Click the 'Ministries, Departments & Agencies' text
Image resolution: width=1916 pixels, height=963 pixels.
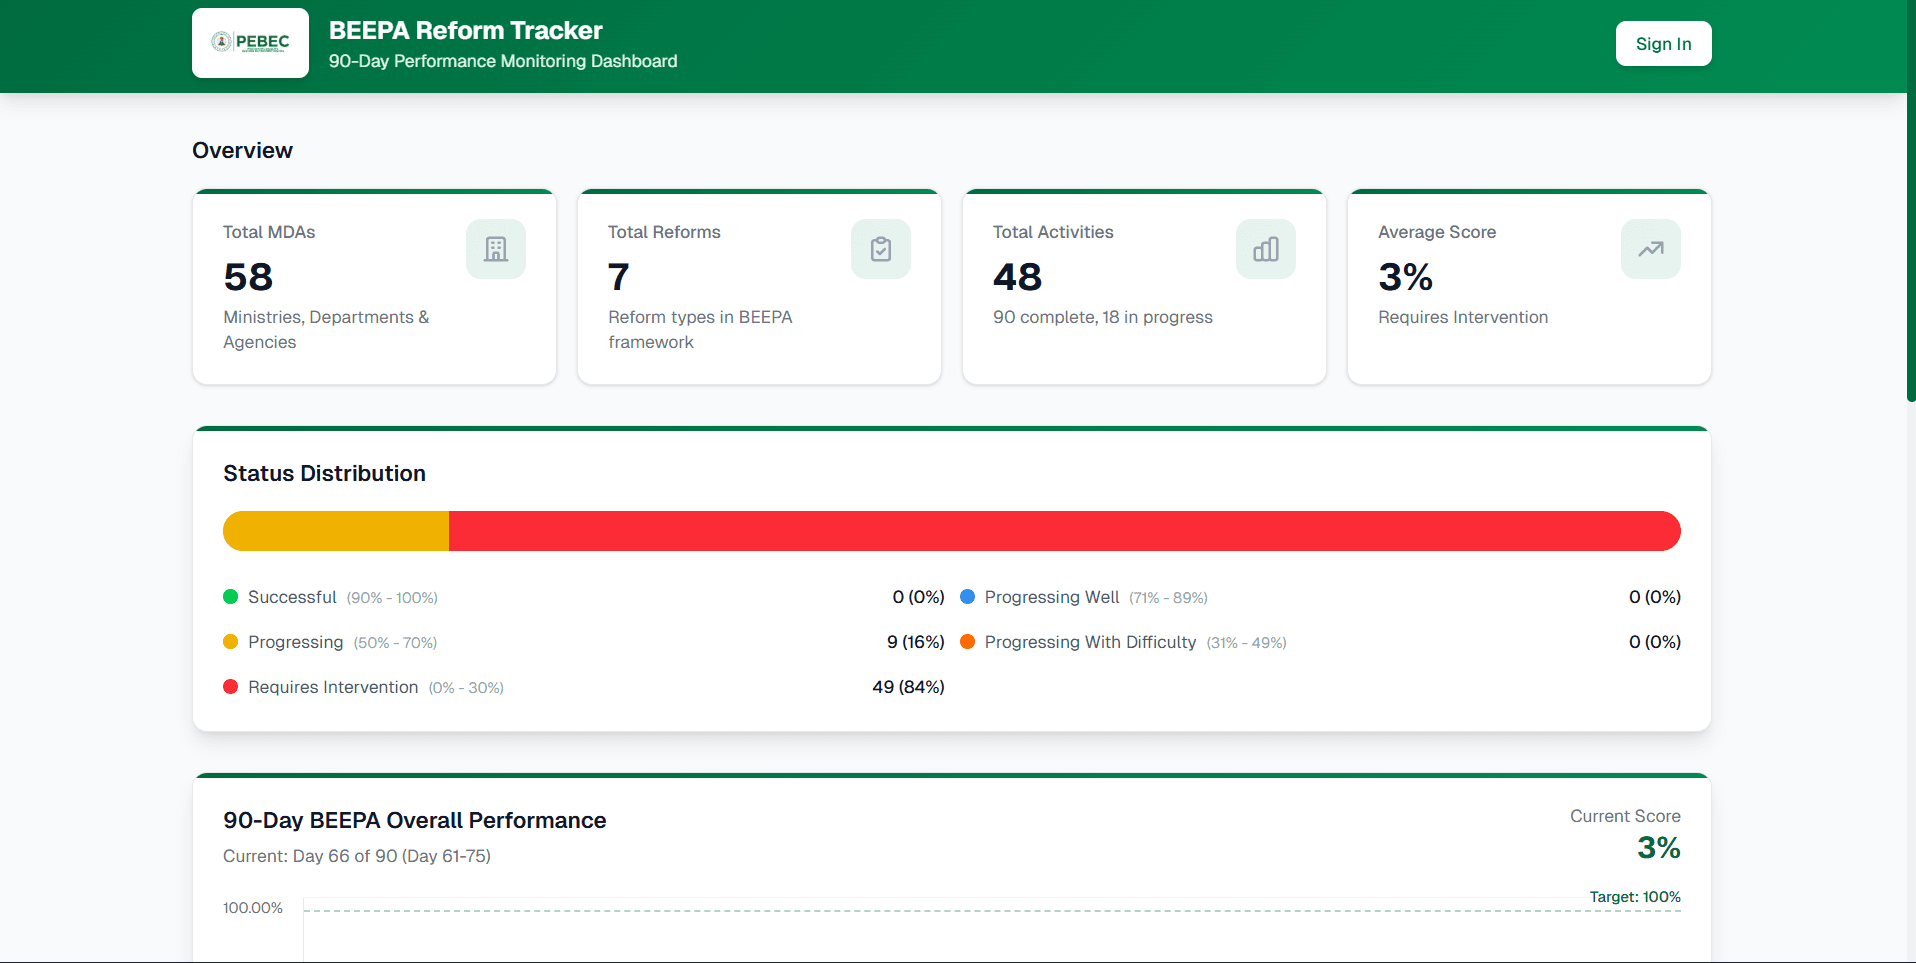[x=326, y=329]
